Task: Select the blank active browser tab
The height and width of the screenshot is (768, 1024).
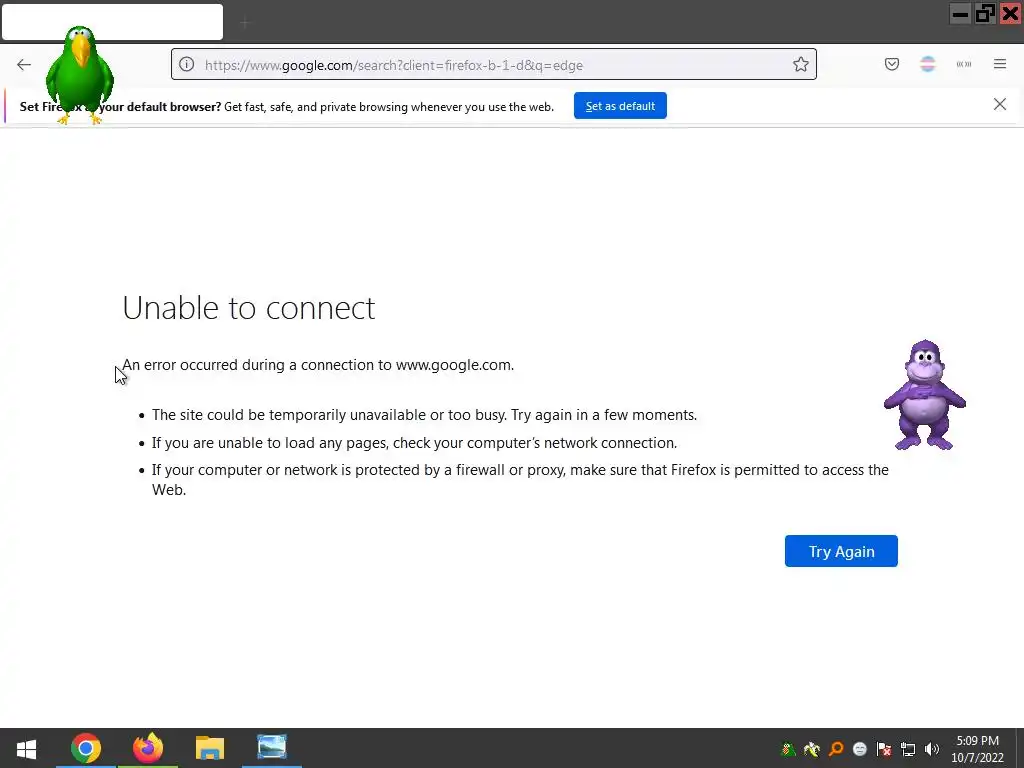Action: coord(112,22)
